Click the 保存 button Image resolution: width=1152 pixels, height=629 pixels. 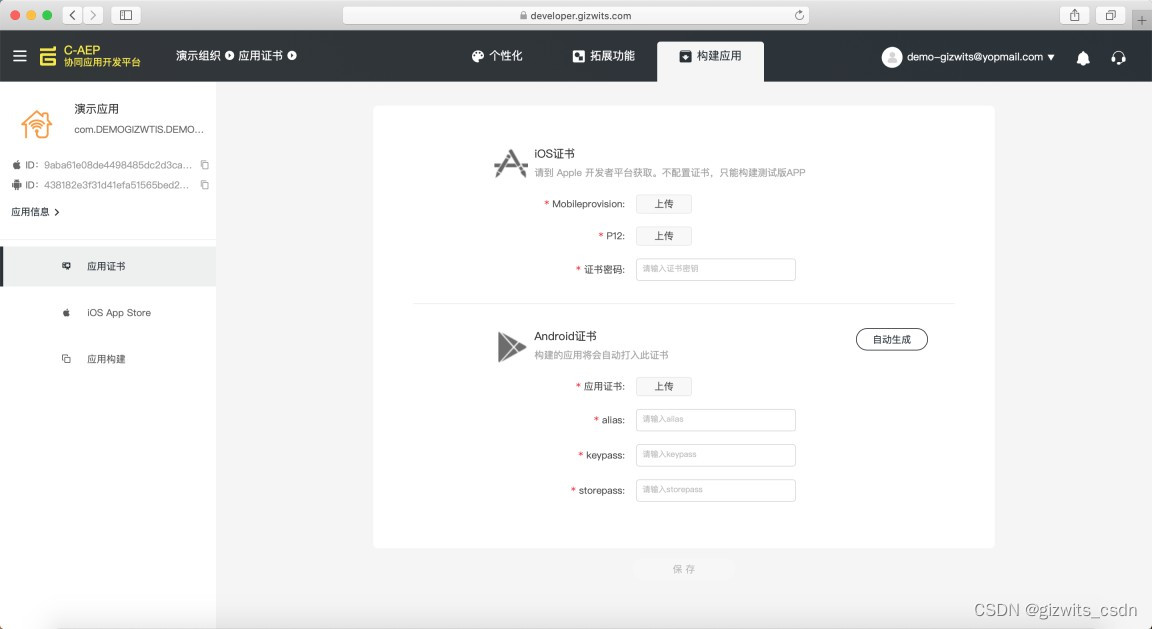(x=684, y=569)
